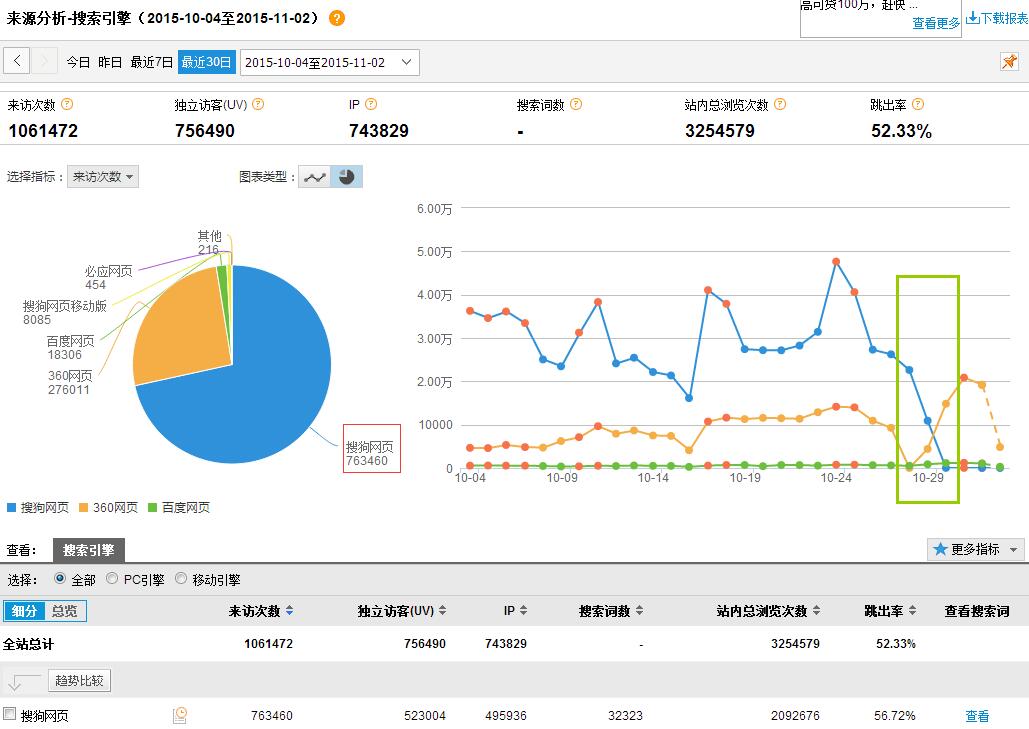This screenshot has width=1029, height=729.
Task: Select the 移动引擎 radio option
Action: 181,579
